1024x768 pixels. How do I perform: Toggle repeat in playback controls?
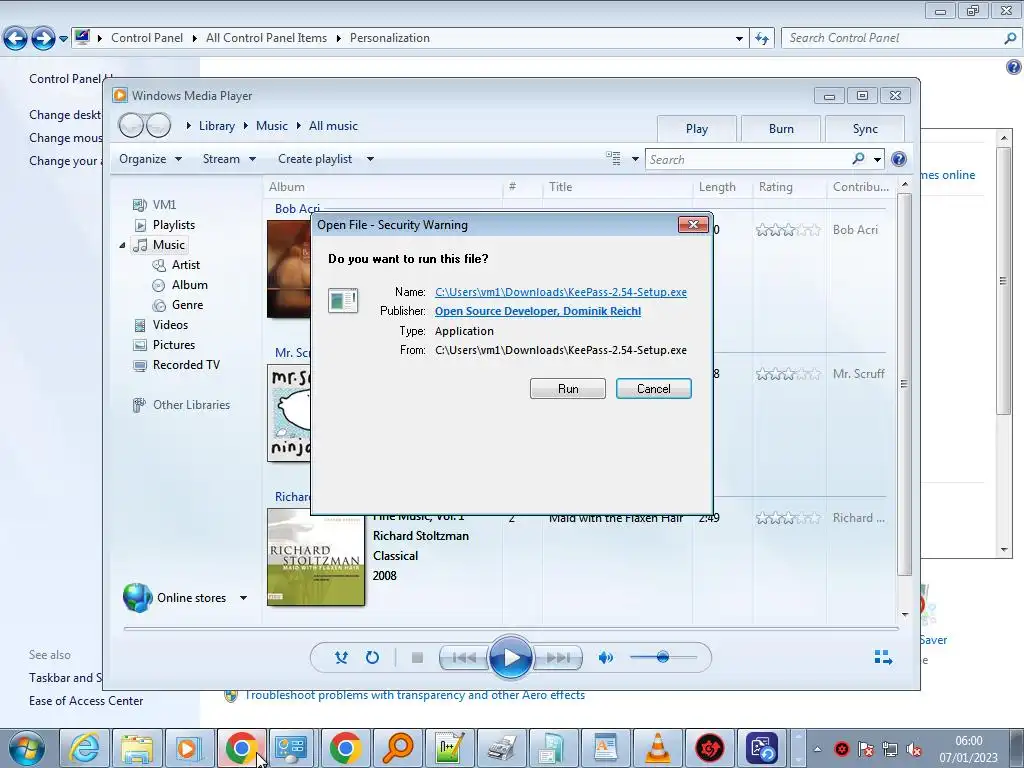(372, 658)
